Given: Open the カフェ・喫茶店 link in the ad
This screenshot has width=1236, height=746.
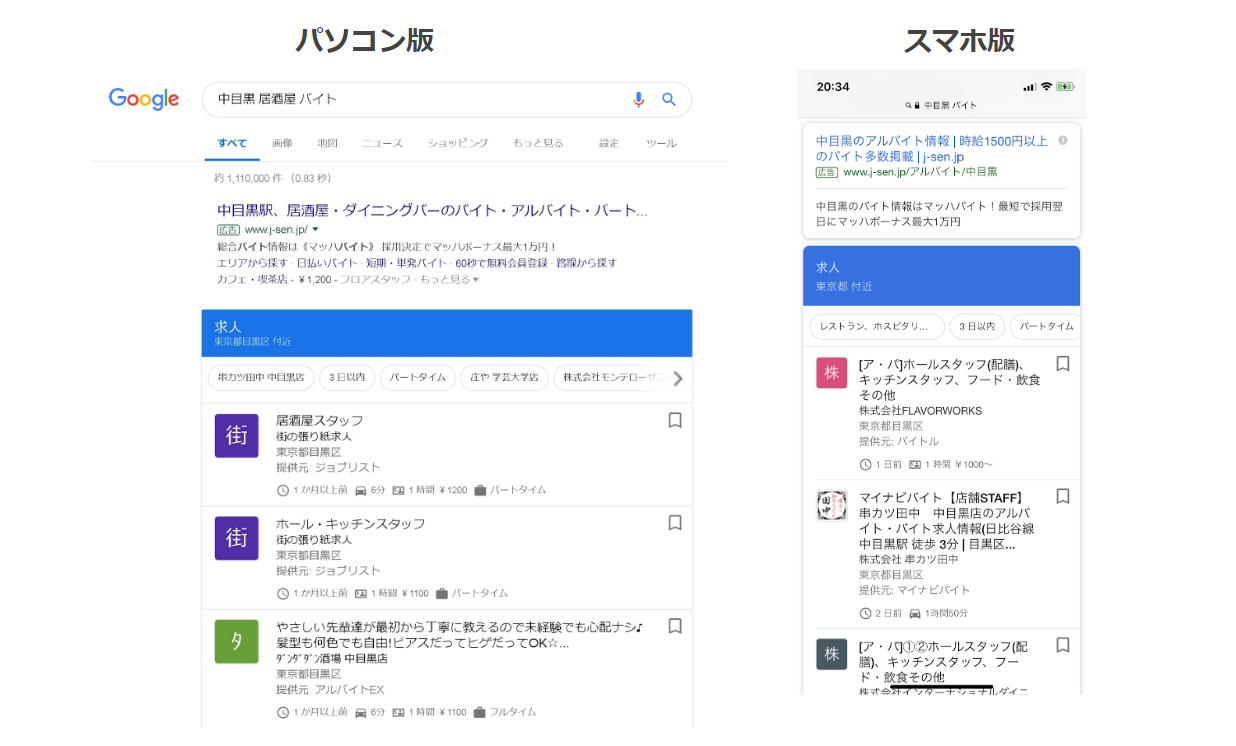Looking at the screenshot, I should [251, 279].
